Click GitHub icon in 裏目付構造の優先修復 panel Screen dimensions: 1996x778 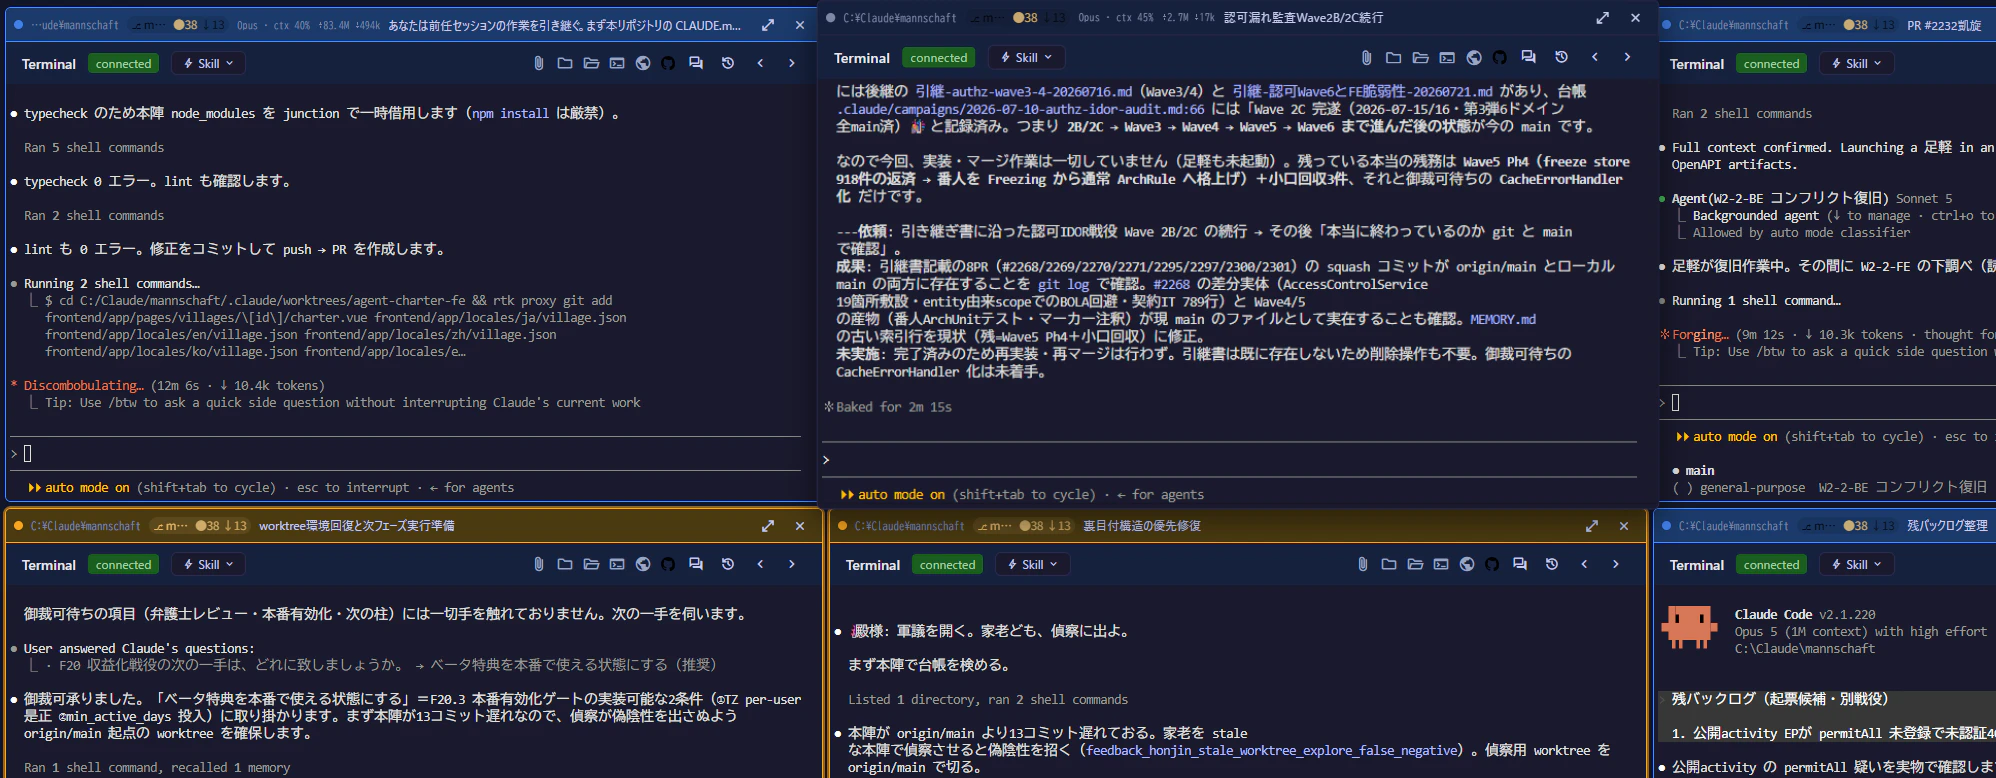pyautogui.click(x=1492, y=564)
